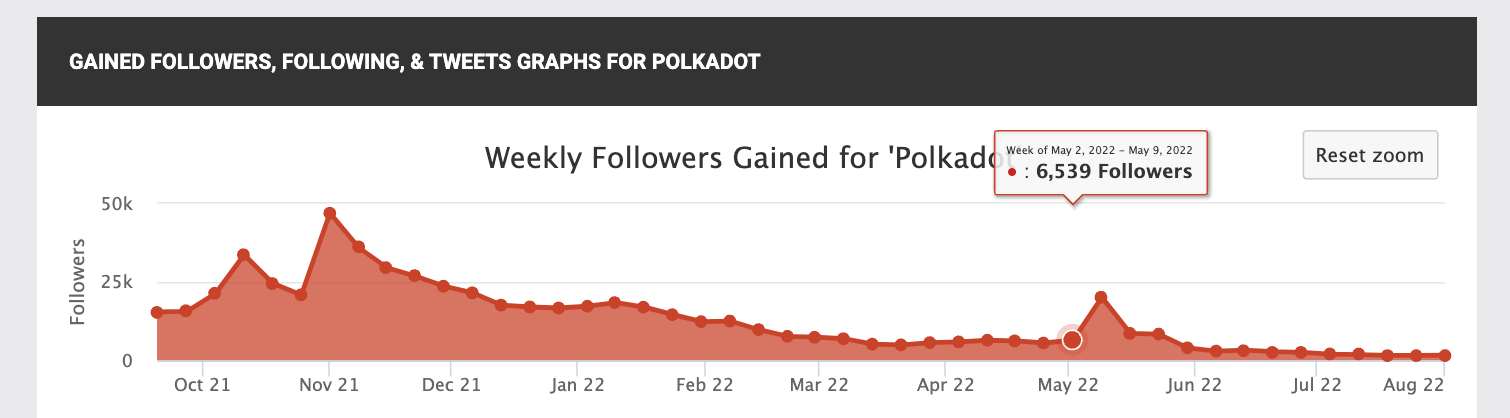Viewport: 1510px width, 418px height.
Task: Click the Reset zoom button
Action: 1370,155
